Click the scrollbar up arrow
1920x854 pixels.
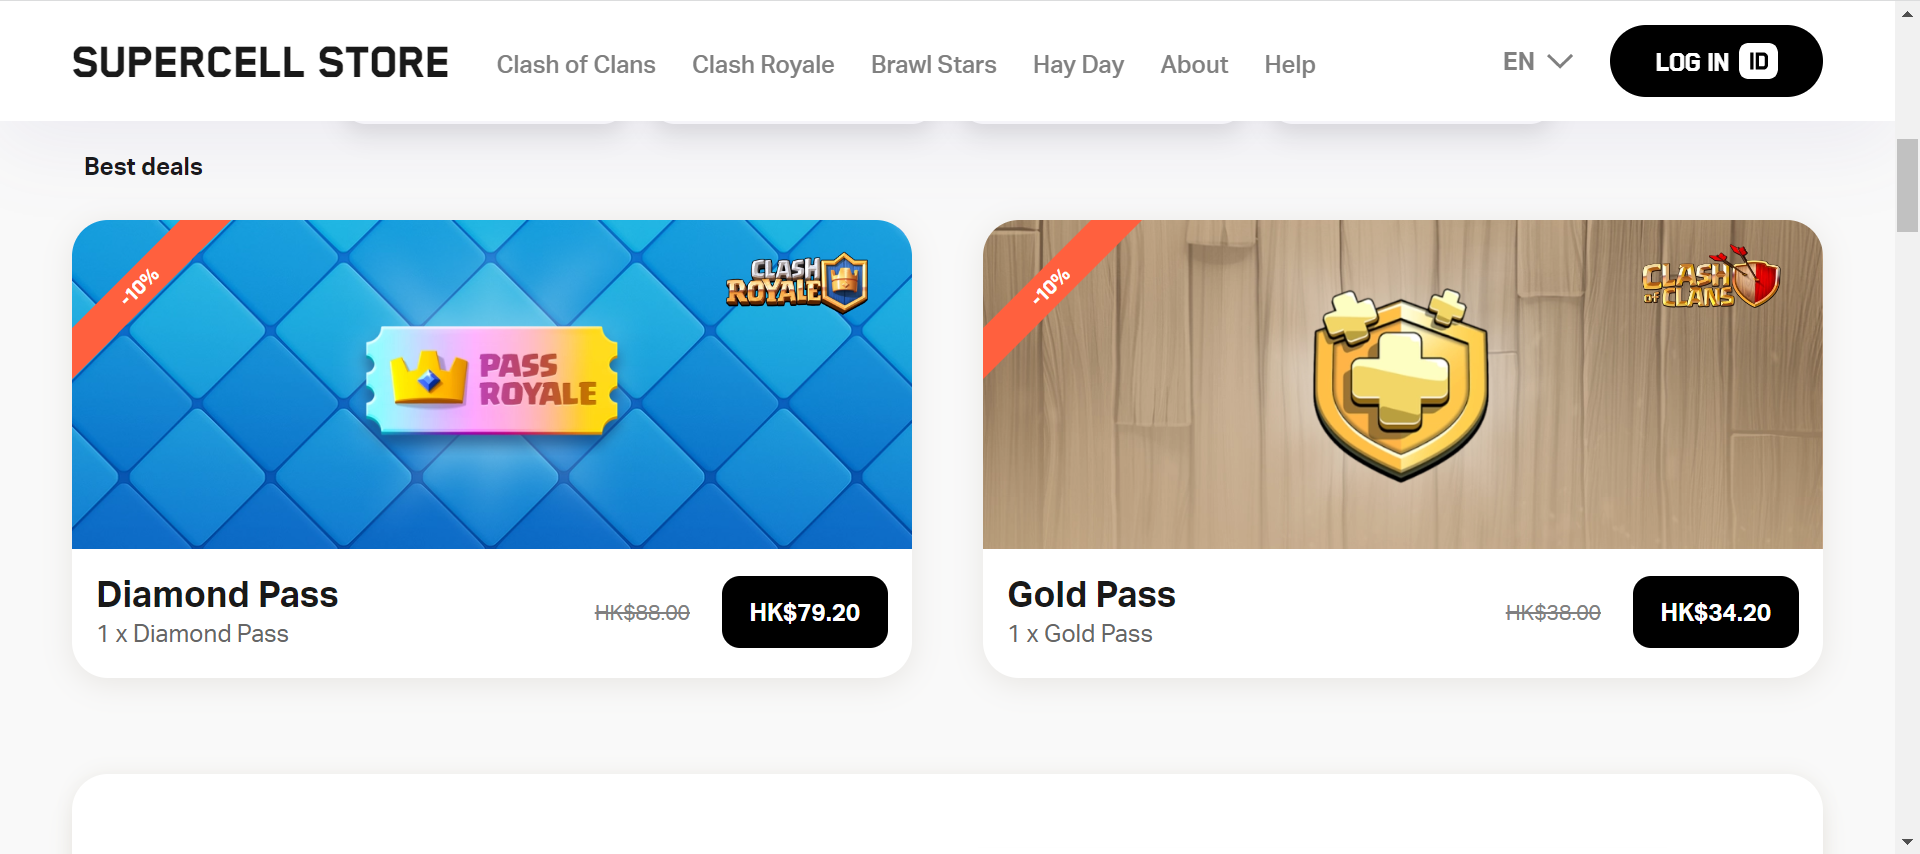click(1907, 13)
